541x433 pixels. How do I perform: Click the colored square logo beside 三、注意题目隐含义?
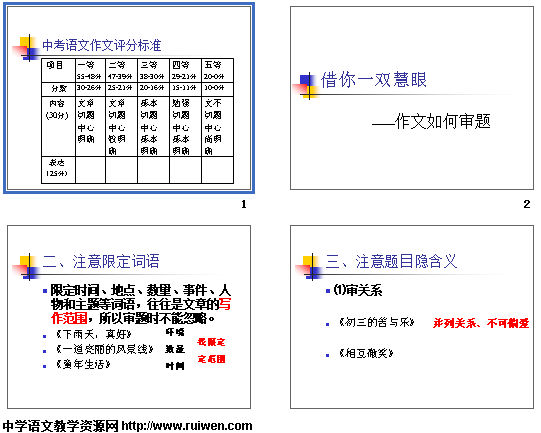coord(309,267)
